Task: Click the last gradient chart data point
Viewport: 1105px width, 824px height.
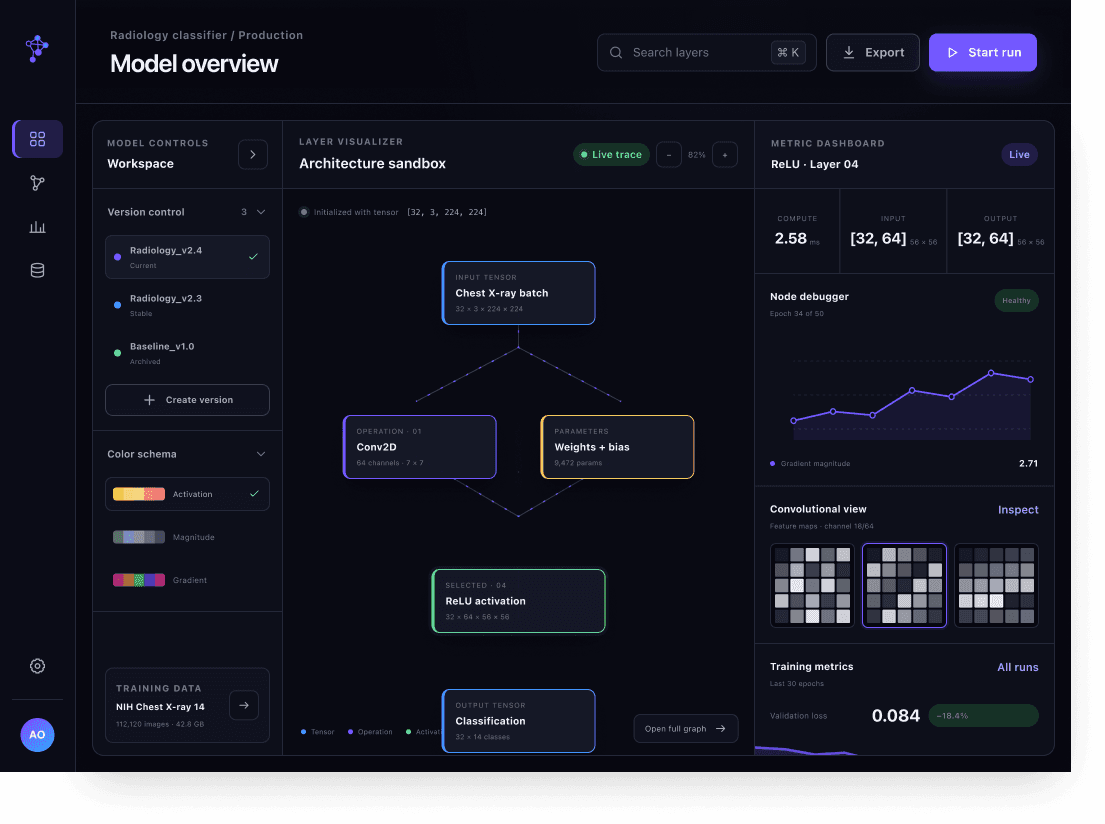Action: point(1030,379)
